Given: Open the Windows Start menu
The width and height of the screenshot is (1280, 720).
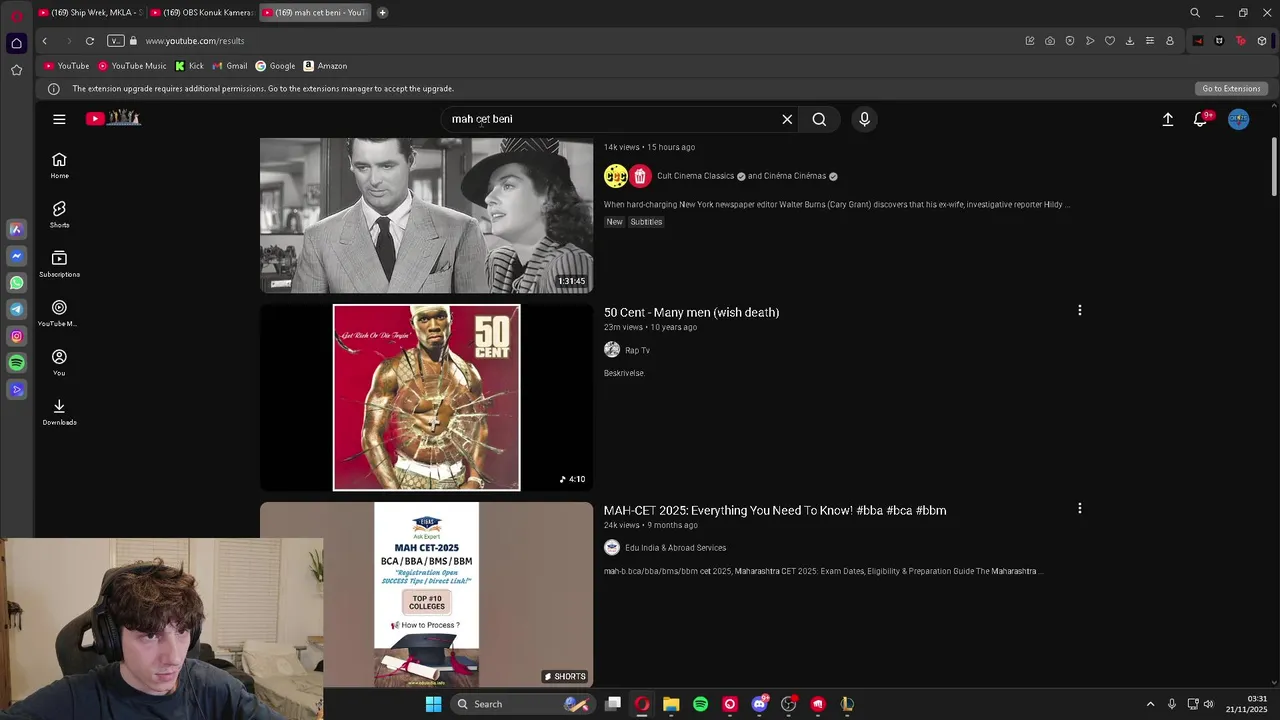Looking at the screenshot, I should click(x=433, y=704).
